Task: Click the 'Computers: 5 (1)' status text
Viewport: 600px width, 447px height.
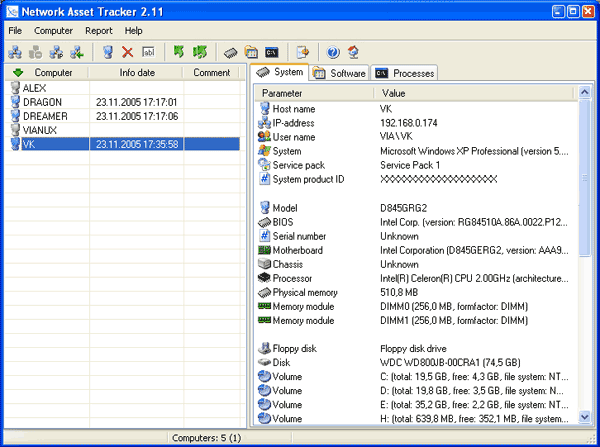Action: pyautogui.click(x=207, y=438)
